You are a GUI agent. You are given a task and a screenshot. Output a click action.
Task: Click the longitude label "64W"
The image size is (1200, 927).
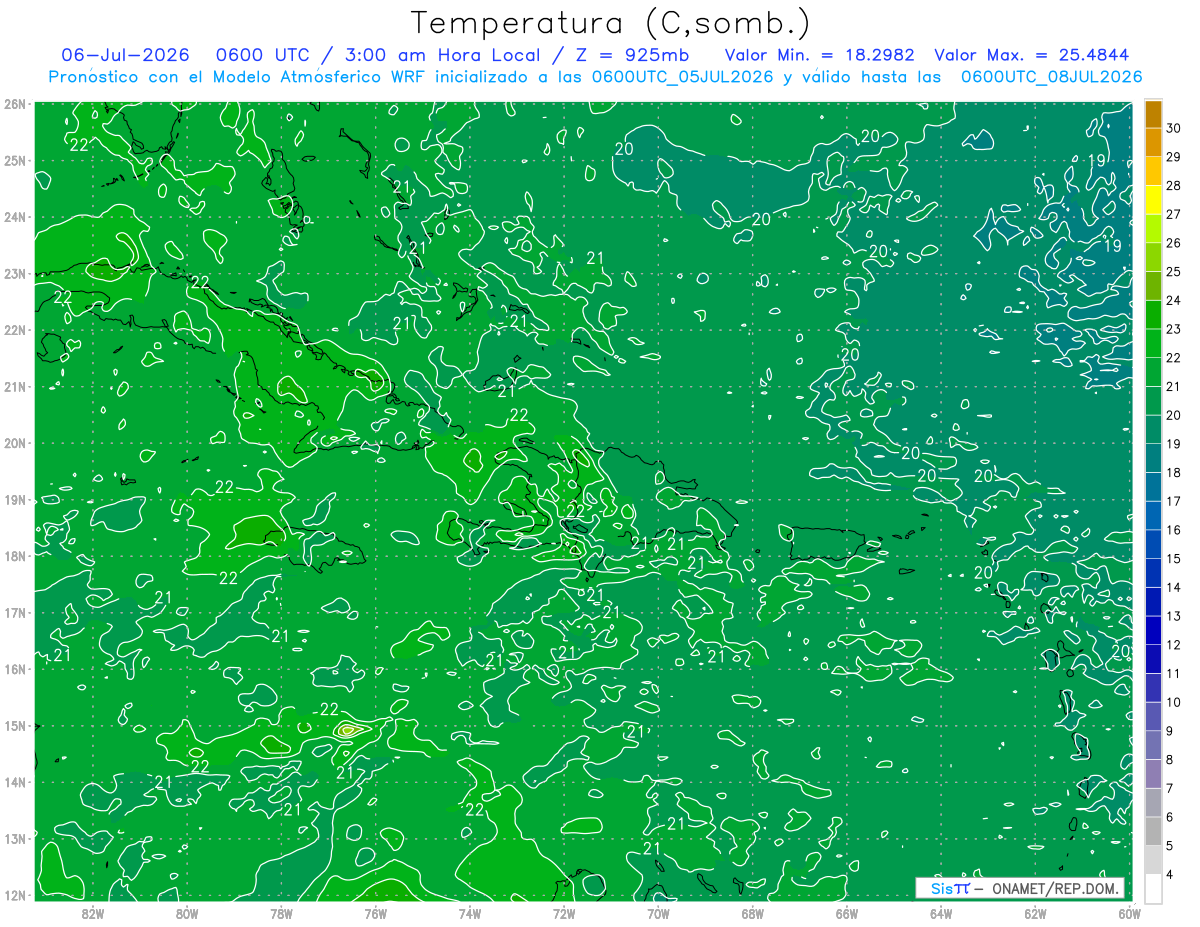click(x=941, y=913)
